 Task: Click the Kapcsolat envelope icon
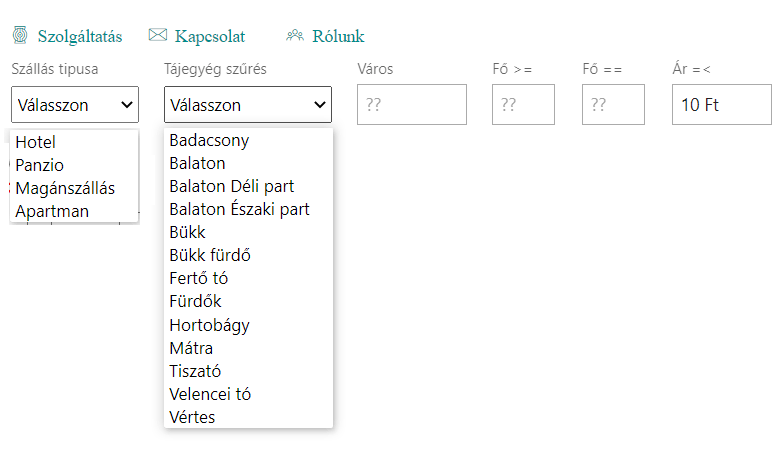[157, 36]
